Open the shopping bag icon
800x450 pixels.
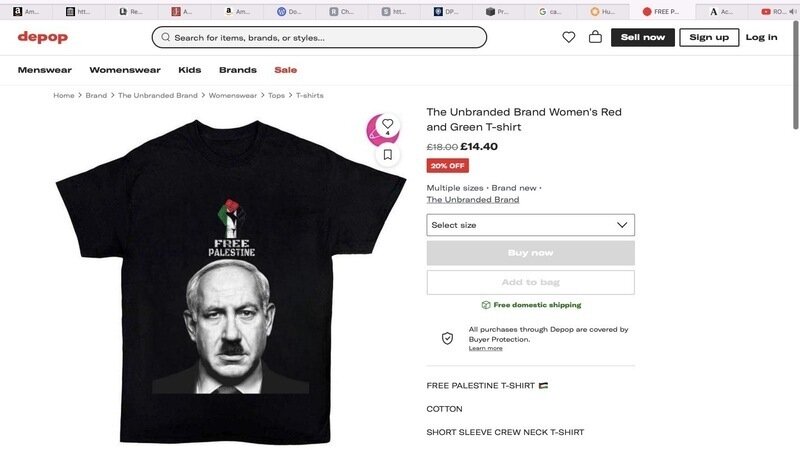[595, 37]
